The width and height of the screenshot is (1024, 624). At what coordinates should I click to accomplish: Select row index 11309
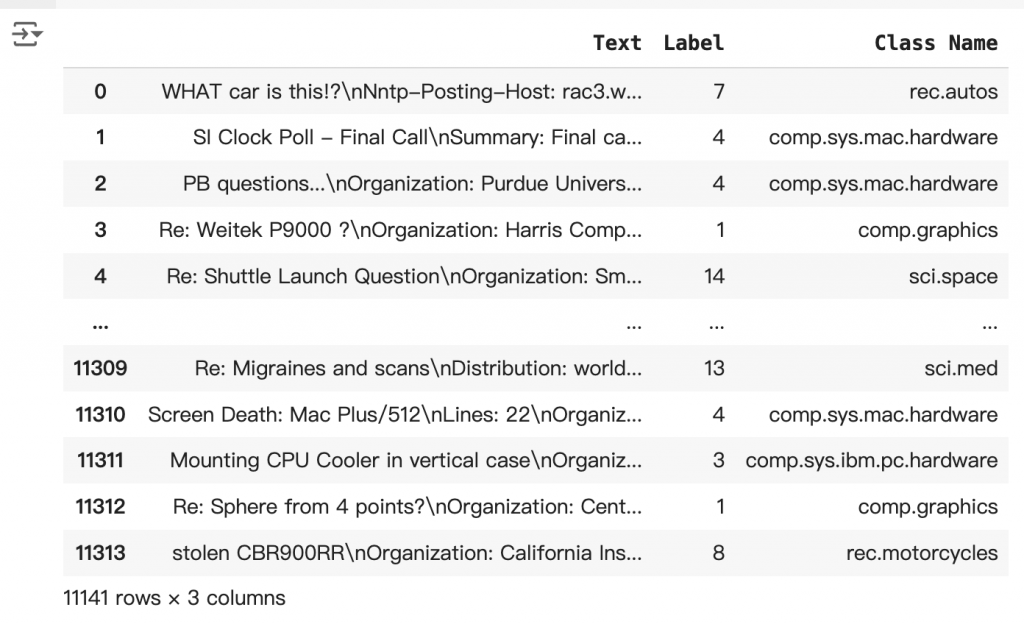pos(100,368)
